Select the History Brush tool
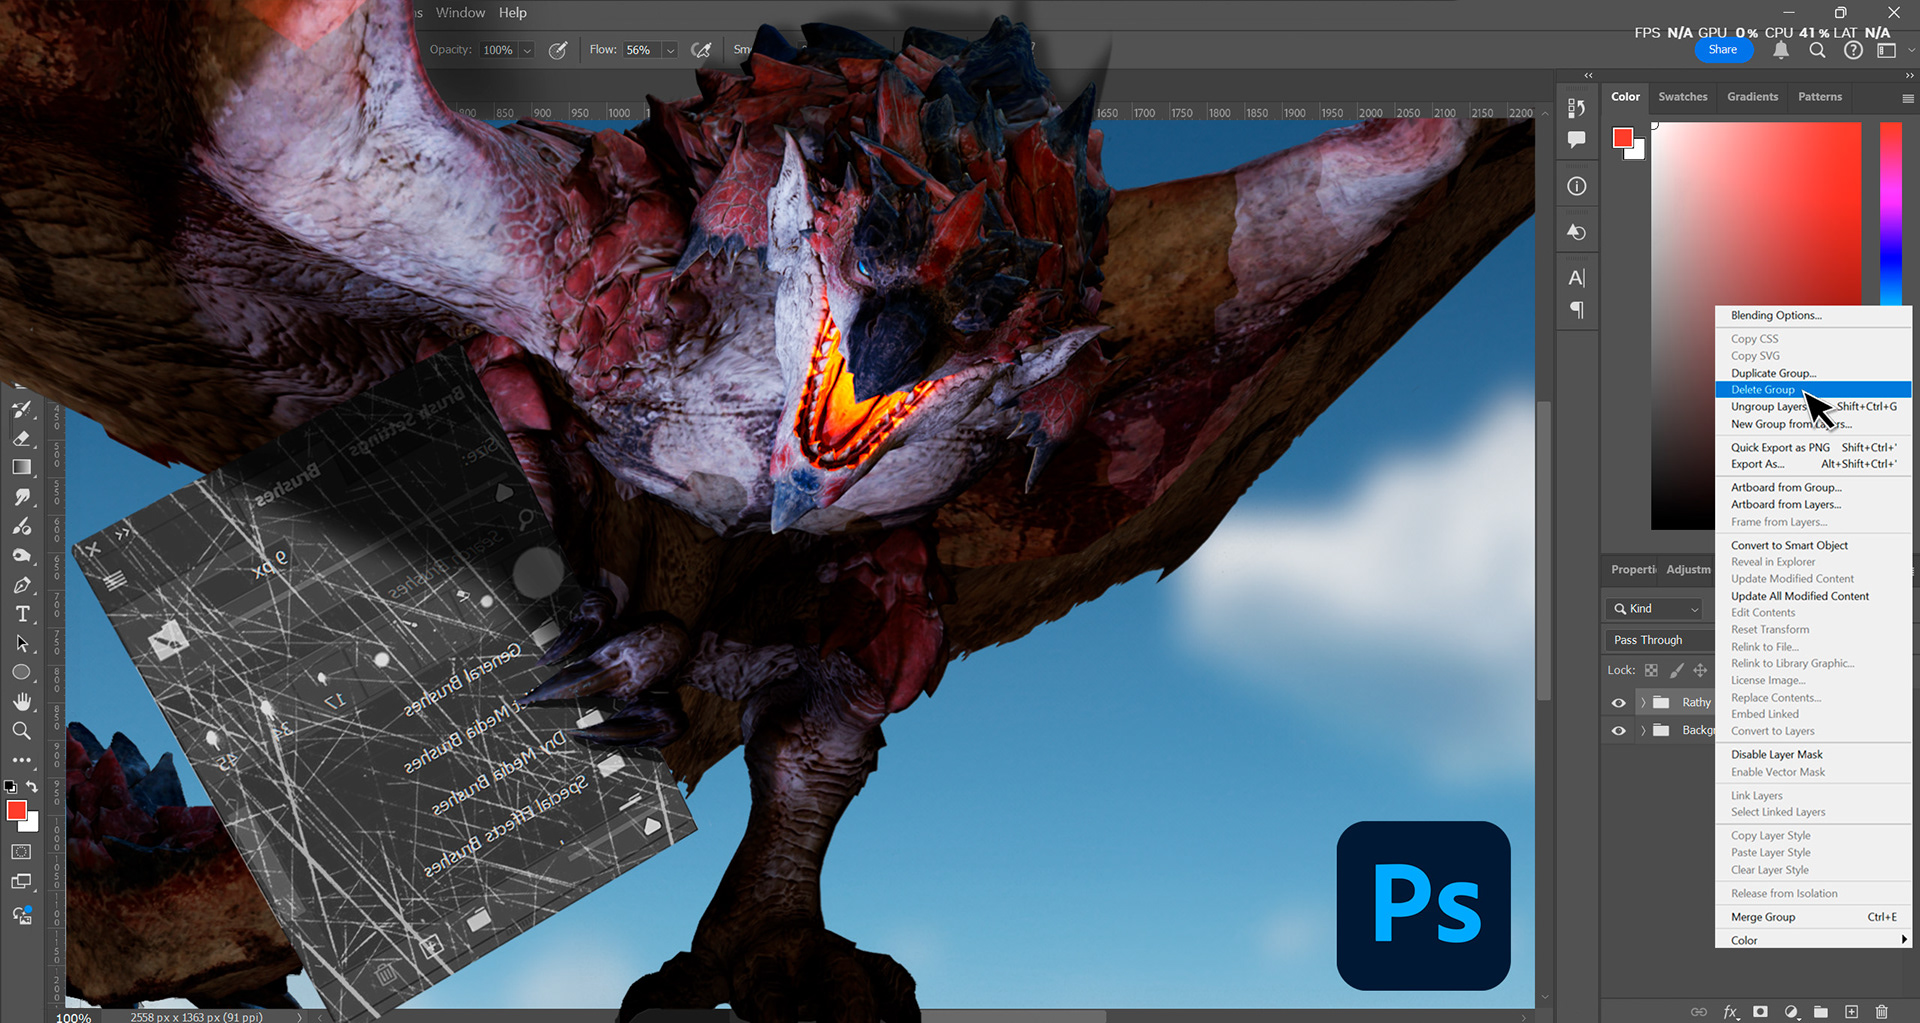The width and height of the screenshot is (1920, 1023). pyautogui.click(x=22, y=409)
